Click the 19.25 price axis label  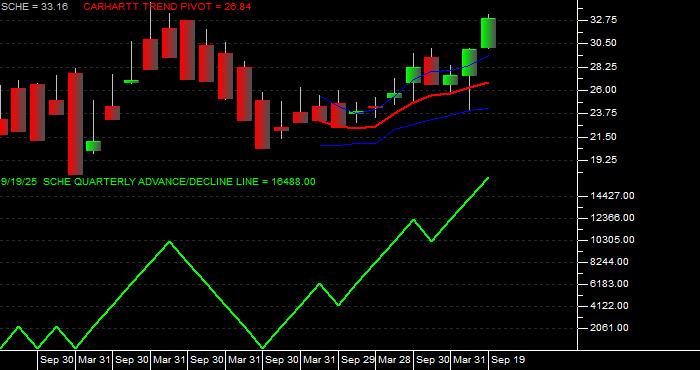pos(603,160)
